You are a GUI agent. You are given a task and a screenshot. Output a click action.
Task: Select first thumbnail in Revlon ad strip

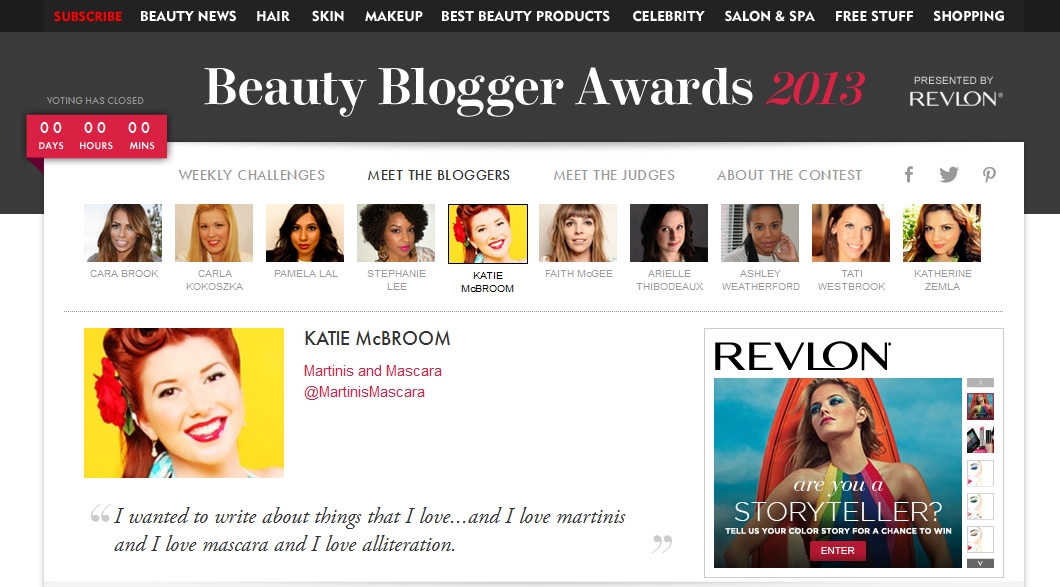980,406
